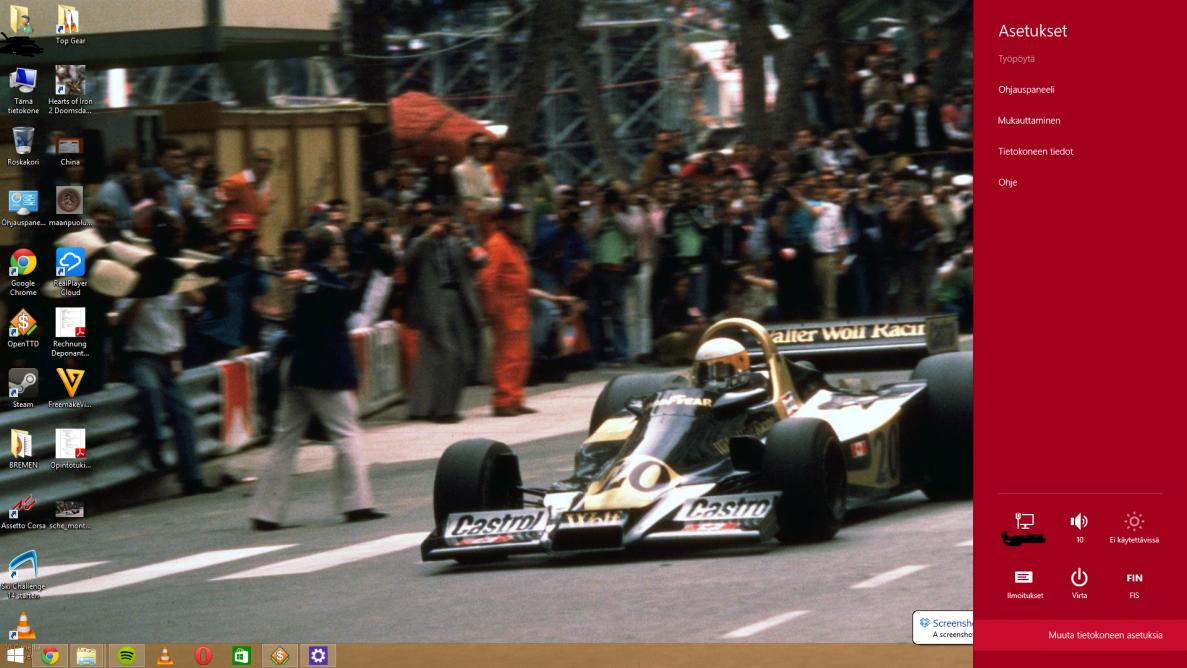Open Chrome from the taskbar
The width and height of the screenshot is (1187, 668).
(50, 656)
